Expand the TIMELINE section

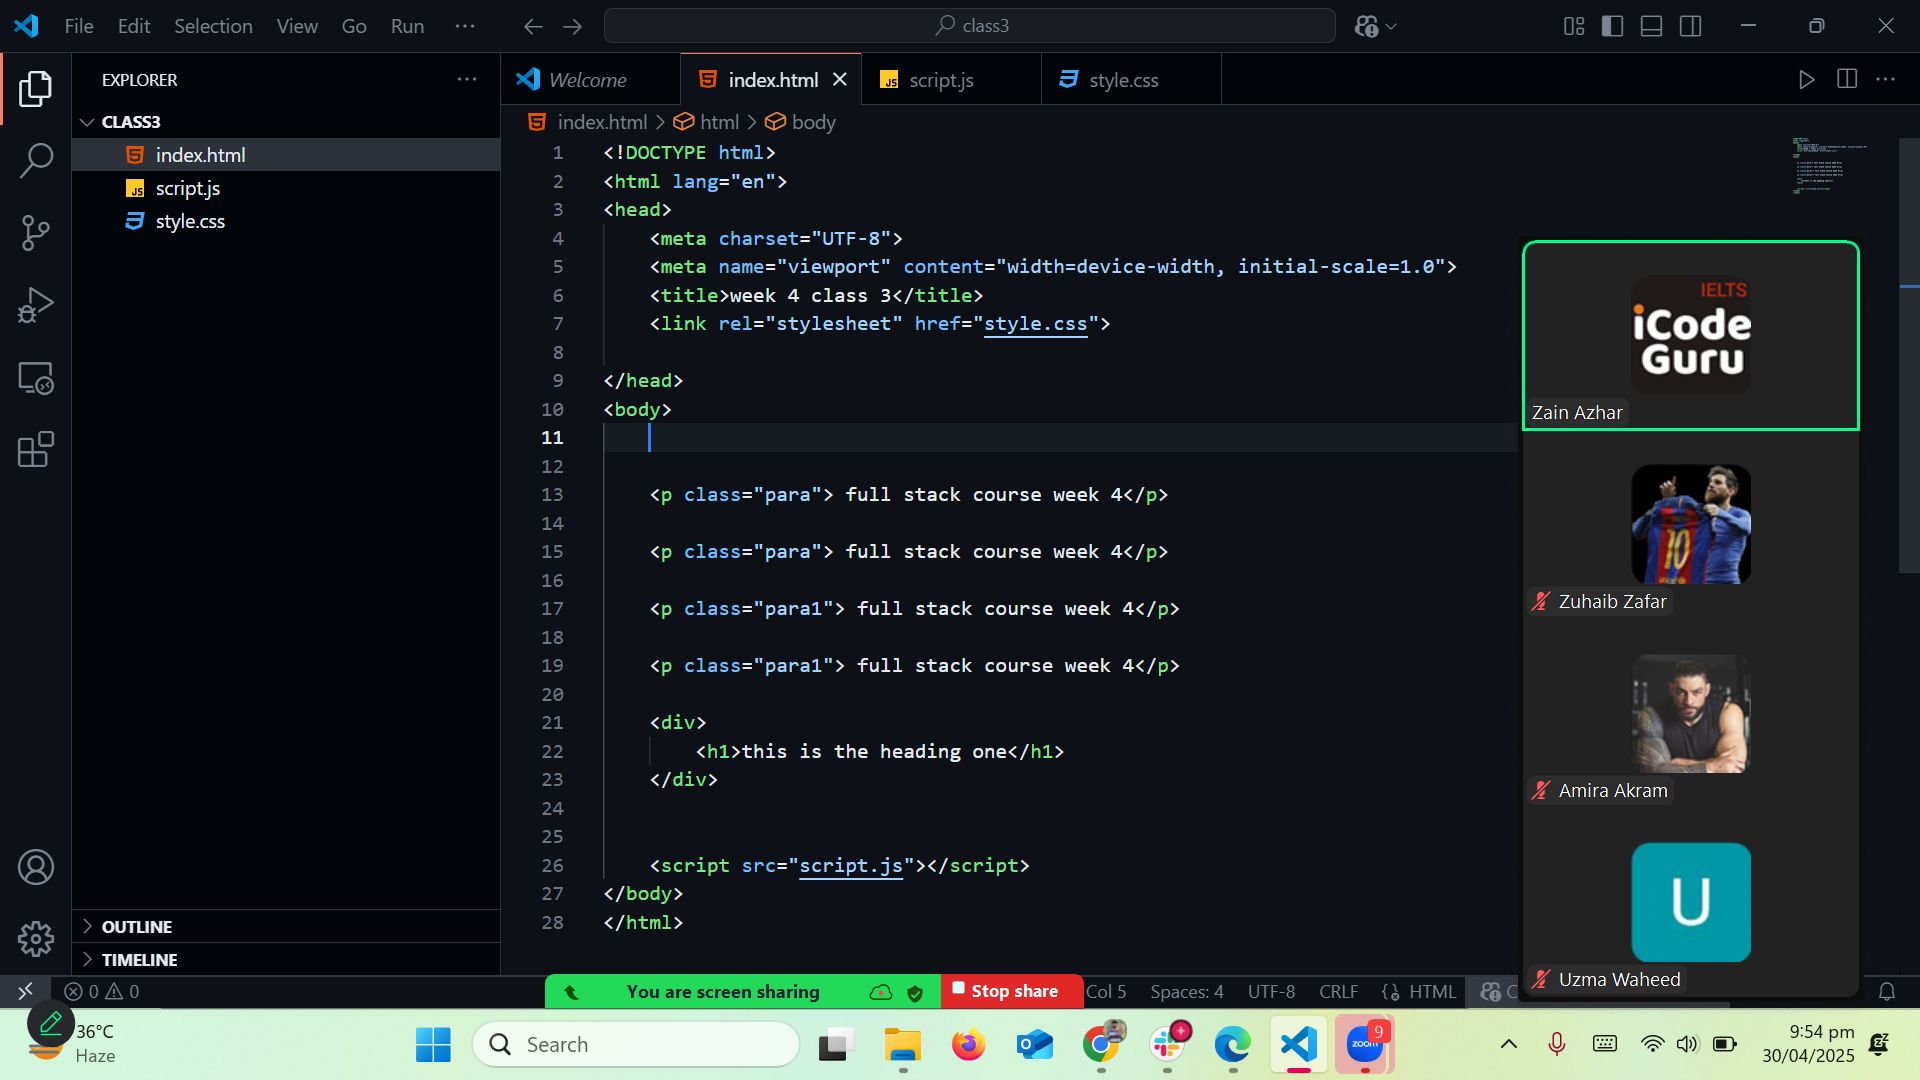pyautogui.click(x=139, y=960)
